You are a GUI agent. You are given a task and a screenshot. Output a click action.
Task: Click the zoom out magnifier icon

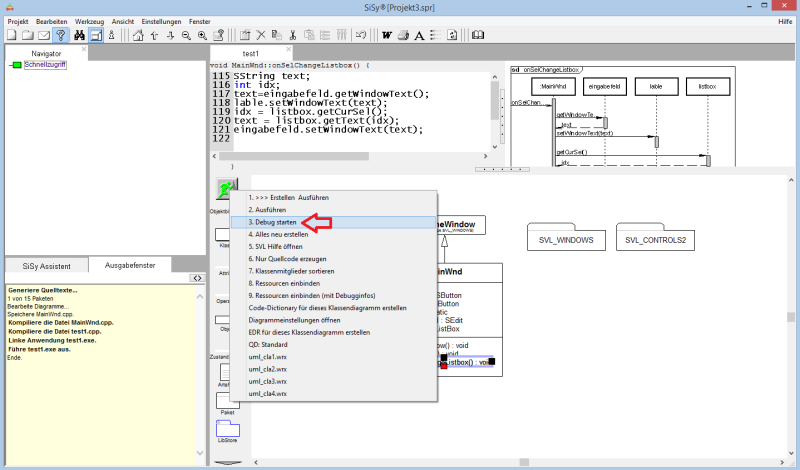coord(187,36)
